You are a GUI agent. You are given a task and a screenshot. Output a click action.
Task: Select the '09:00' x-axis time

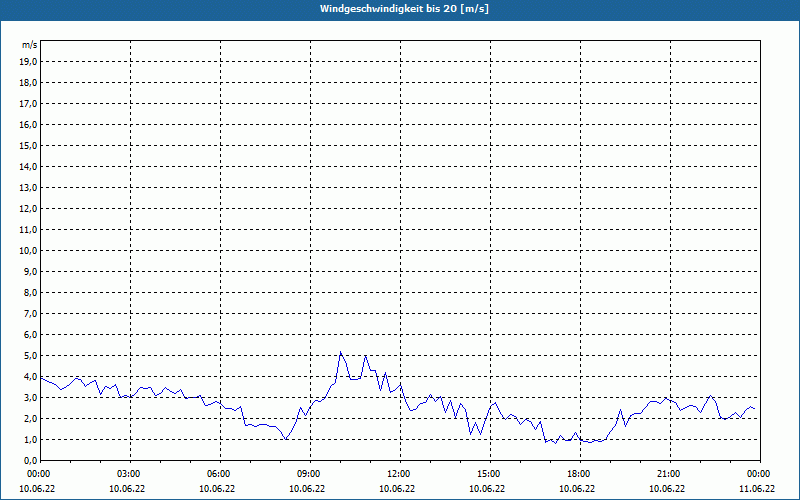[308, 474]
